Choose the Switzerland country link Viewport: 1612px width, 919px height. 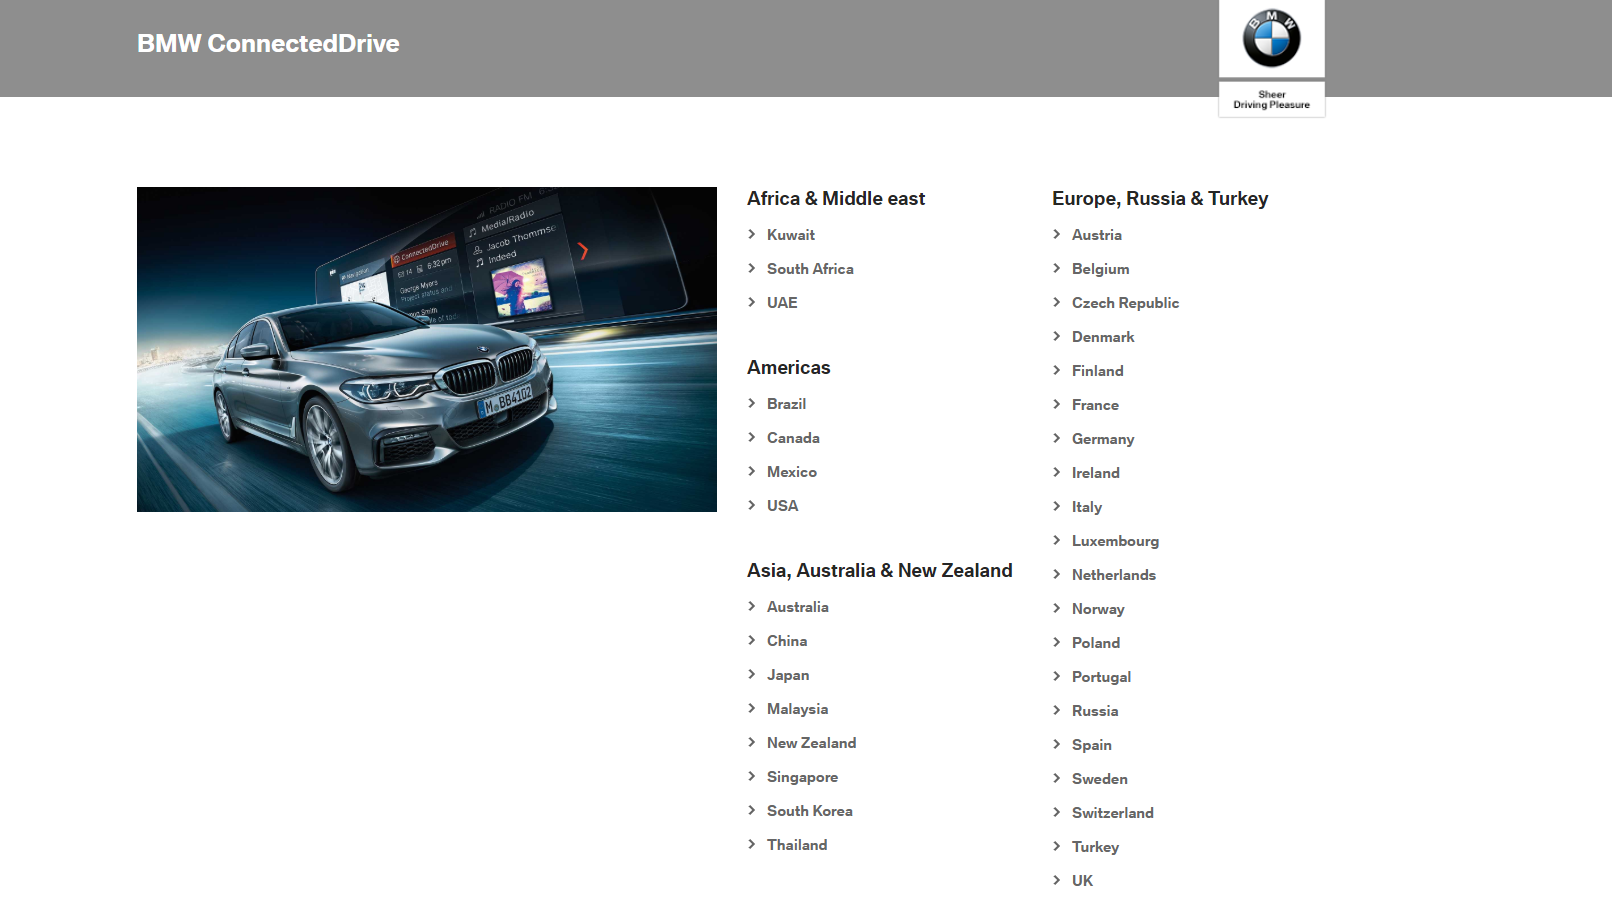pyautogui.click(x=1113, y=813)
